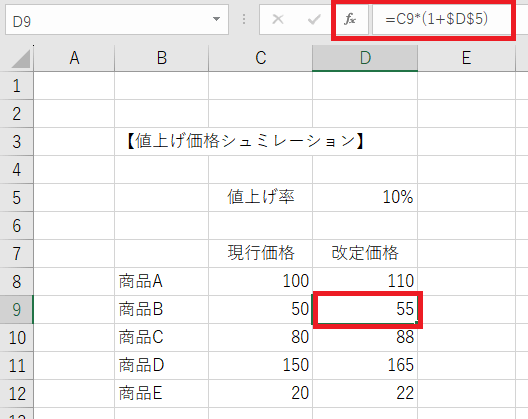Image resolution: width=528 pixels, height=419 pixels.
Task: Click the revised price cell 22
Action: pyautogui.click(x=365, y=393)
